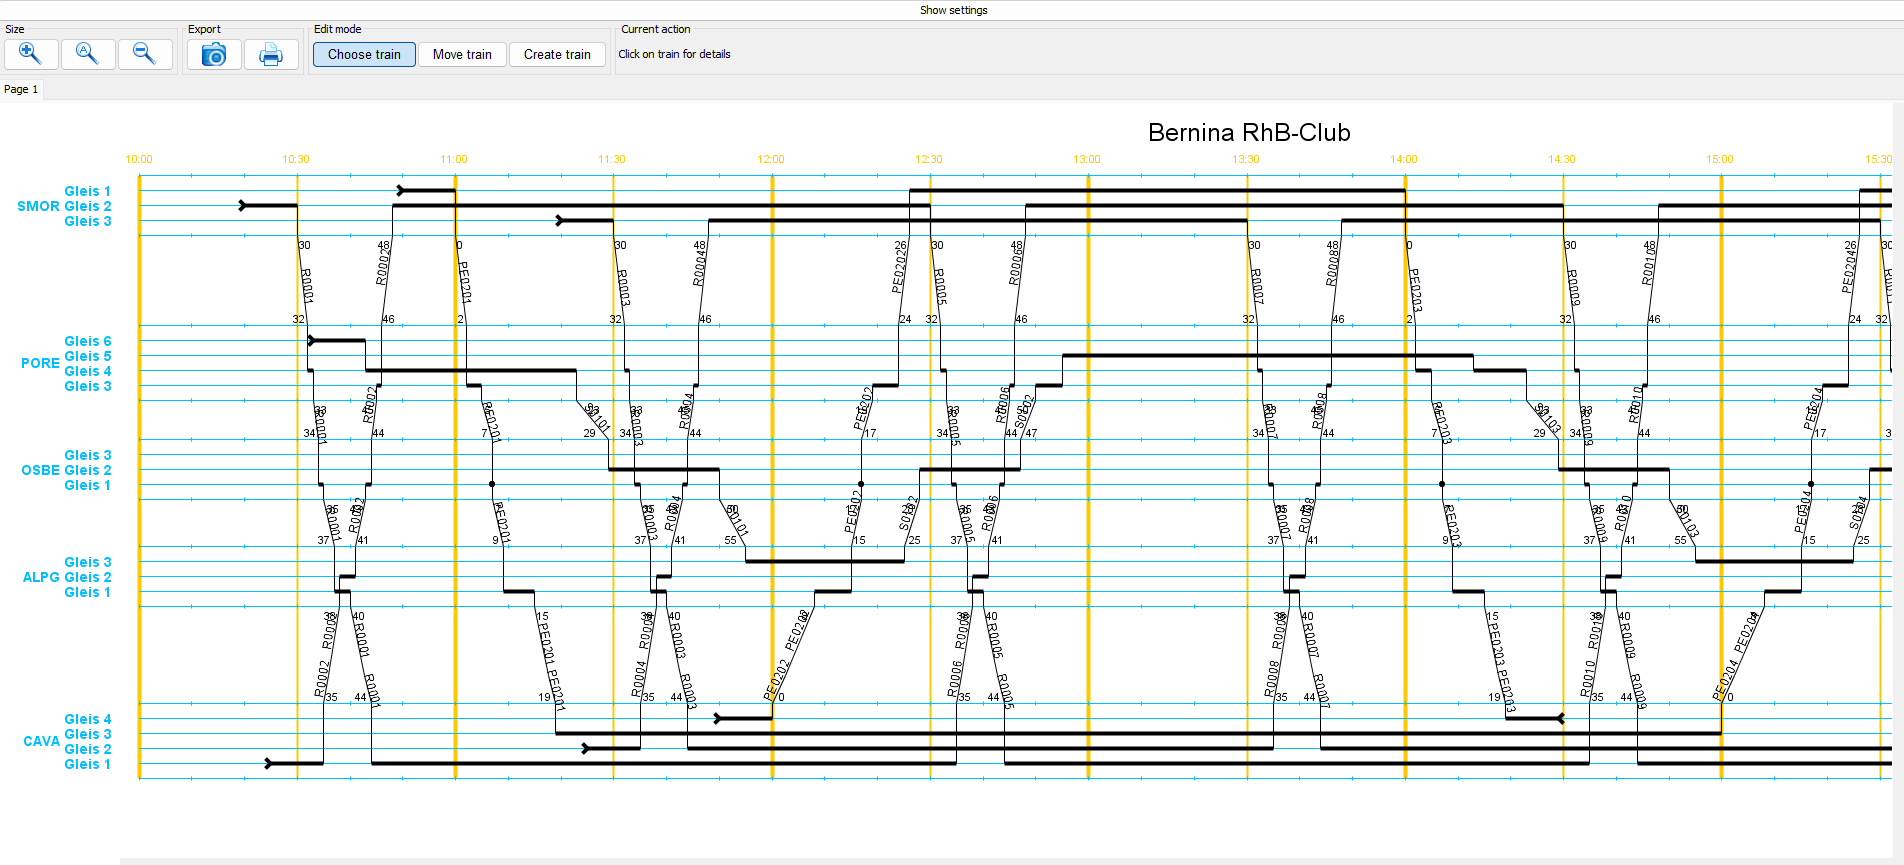
Task: Export diagram with the camera icon
Action: tap(214, 54)
